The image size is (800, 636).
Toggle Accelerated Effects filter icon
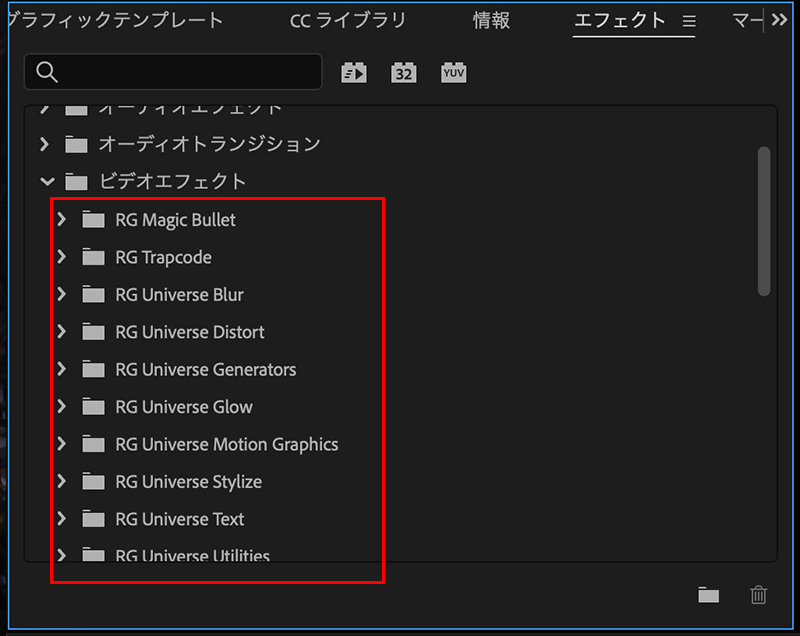354,72
